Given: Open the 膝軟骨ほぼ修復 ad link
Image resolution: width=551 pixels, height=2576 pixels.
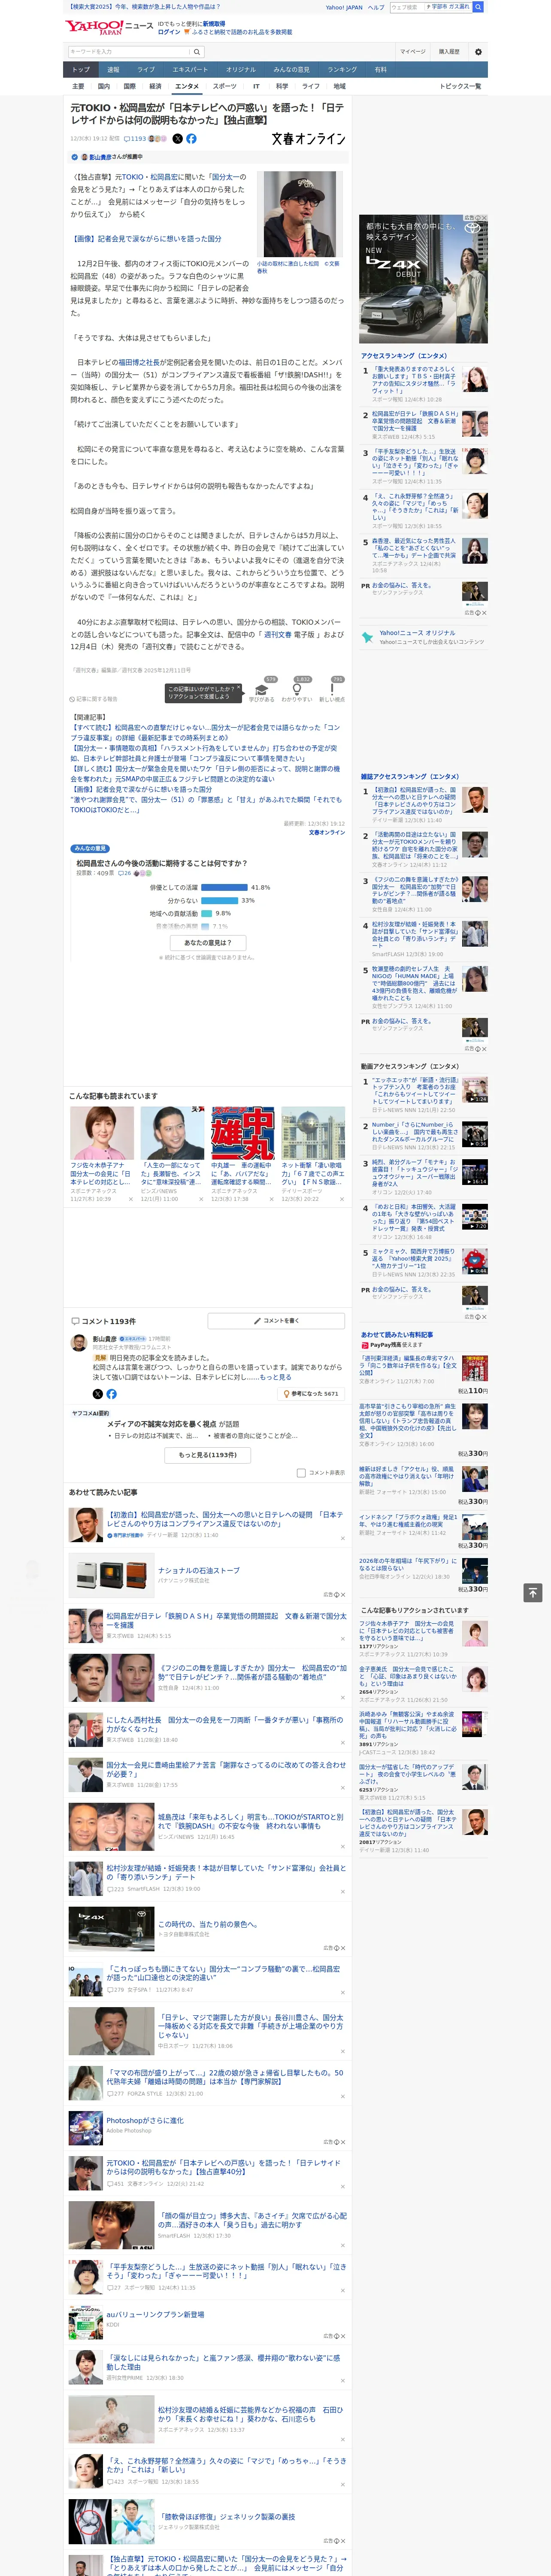Looking at the screenshot, I should point(227,2516).
